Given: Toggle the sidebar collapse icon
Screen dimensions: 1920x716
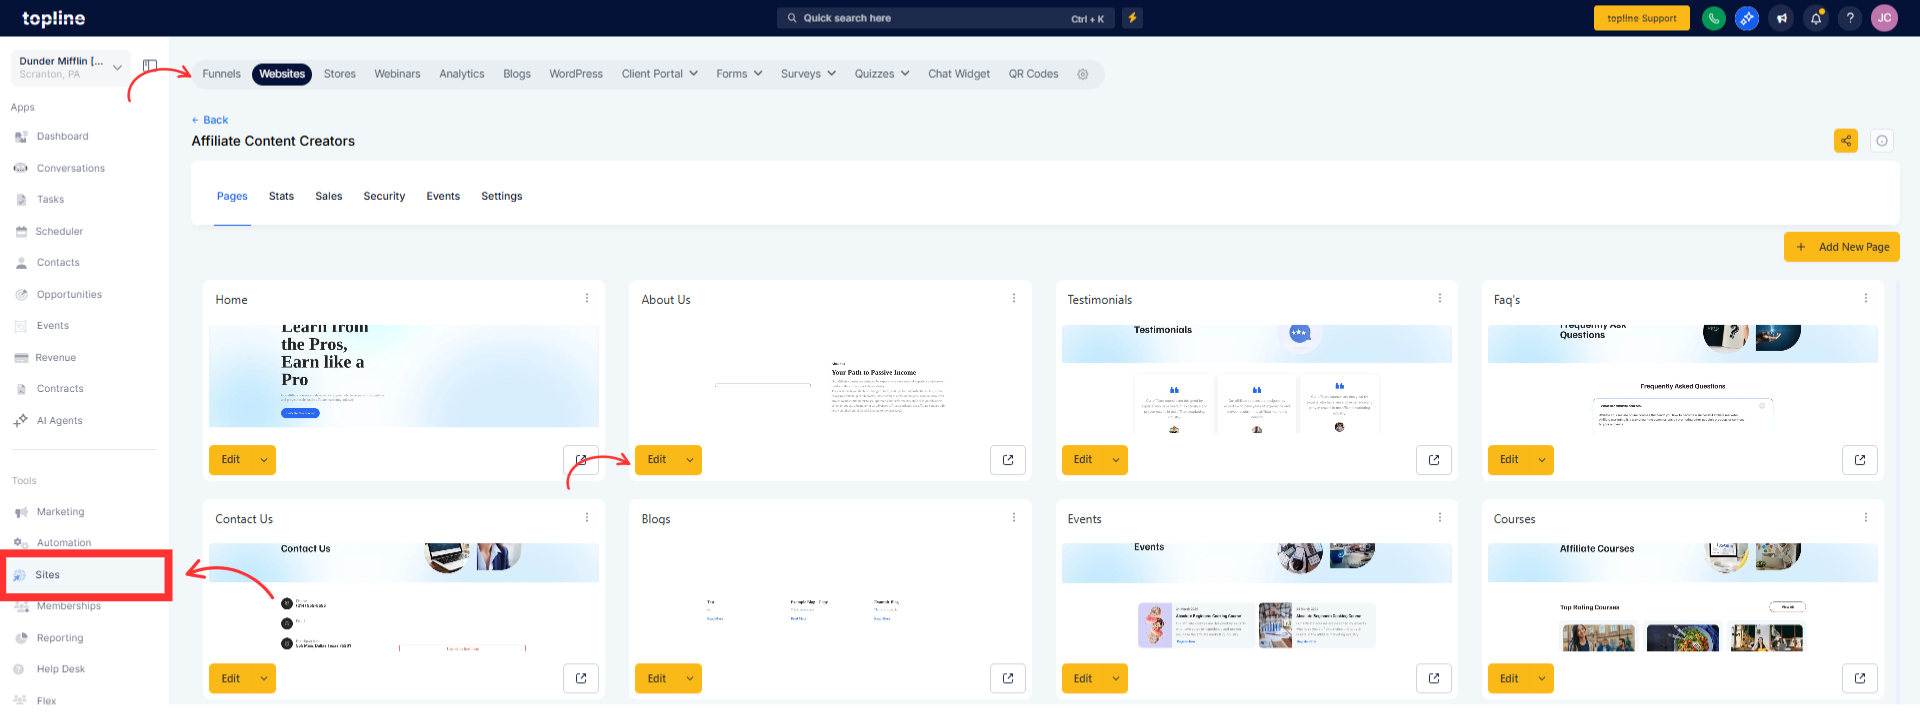Looking at the screenshot, I should tap(150, 66).
